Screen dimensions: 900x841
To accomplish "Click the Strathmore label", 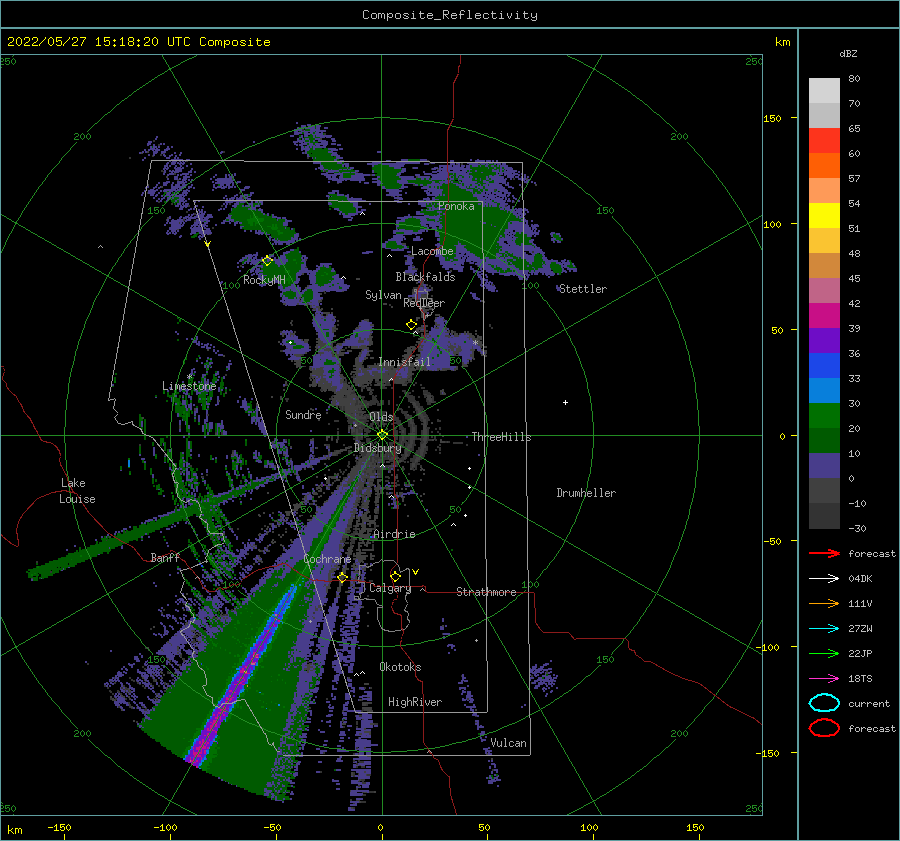I will click(486, 592).
